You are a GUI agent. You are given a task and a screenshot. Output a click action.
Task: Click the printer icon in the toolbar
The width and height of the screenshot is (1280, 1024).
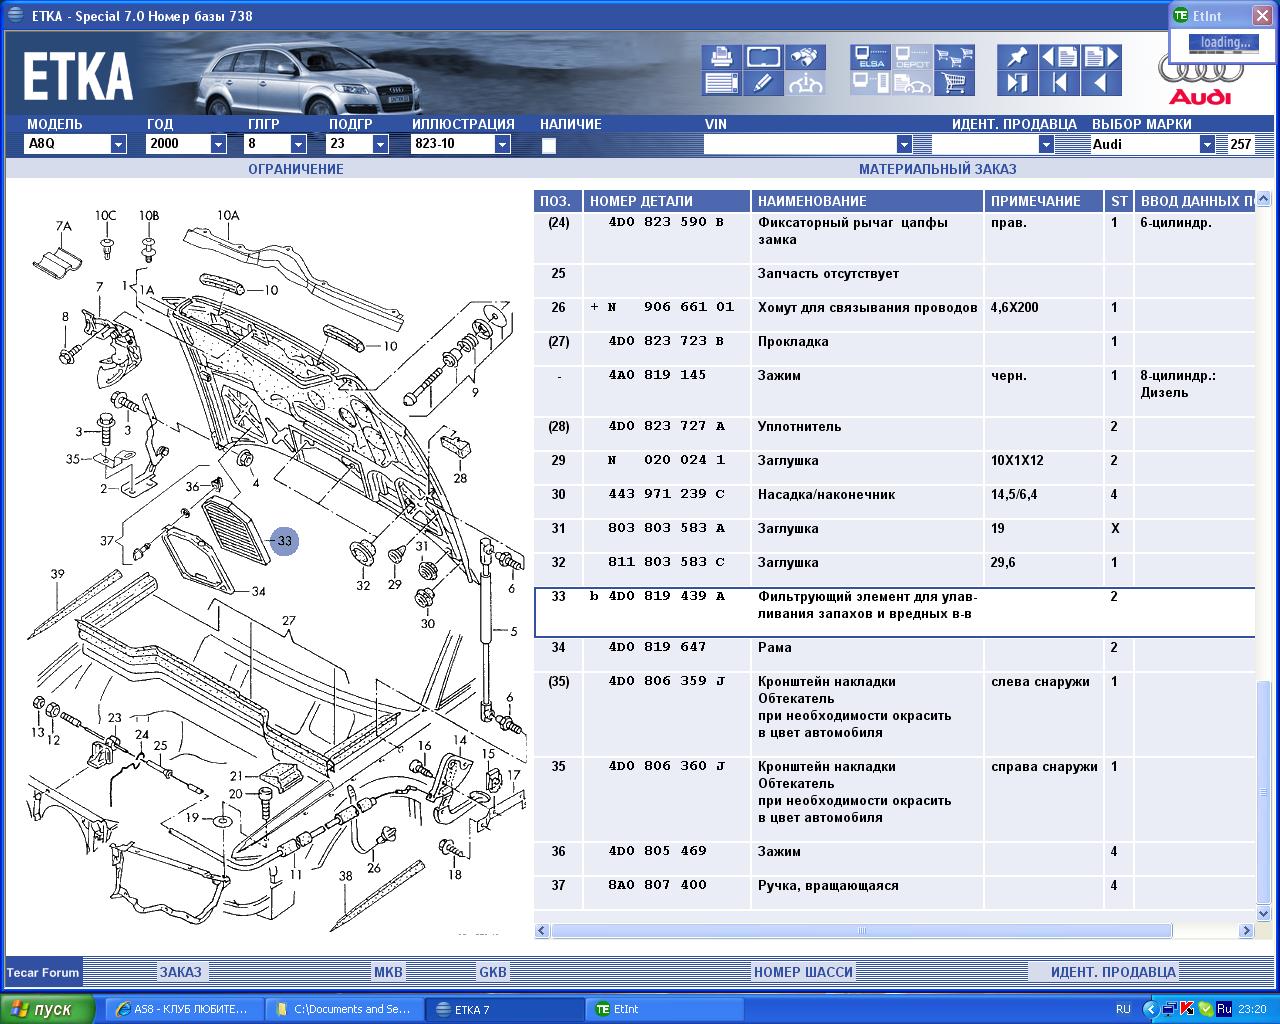coord(720,56)
